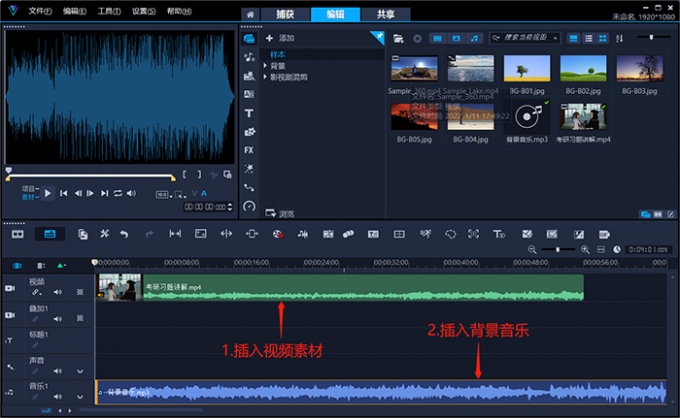Open the import media folder icon
Viewport: 680px width, 418px height.
click(x=399, y=38)
